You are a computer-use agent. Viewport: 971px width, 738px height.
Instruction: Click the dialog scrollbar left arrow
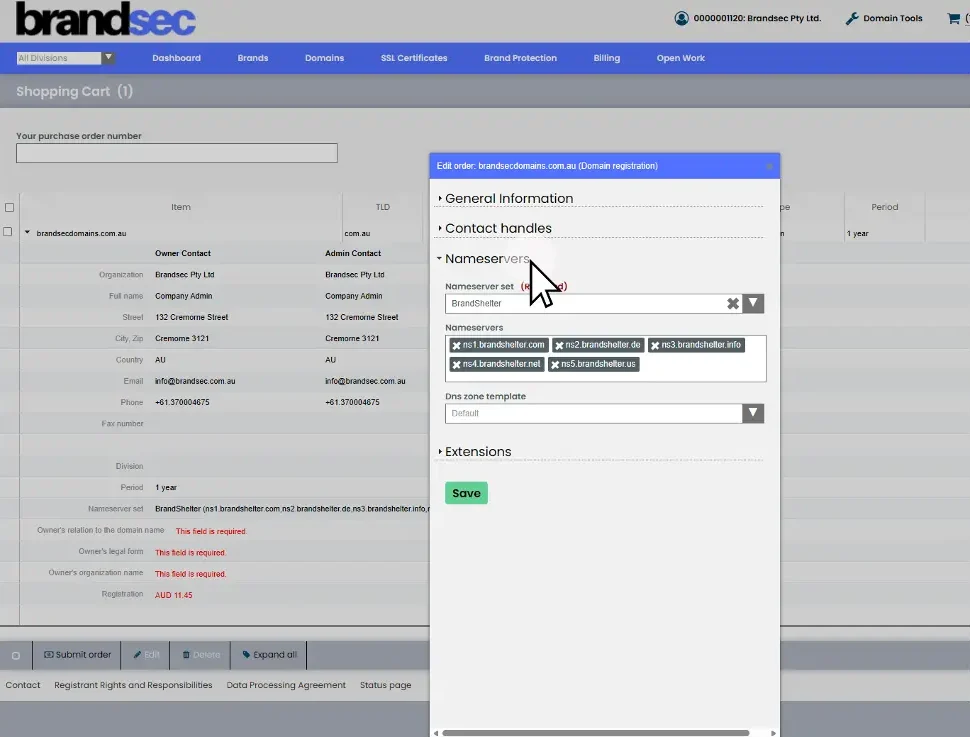tap(436, 733)
